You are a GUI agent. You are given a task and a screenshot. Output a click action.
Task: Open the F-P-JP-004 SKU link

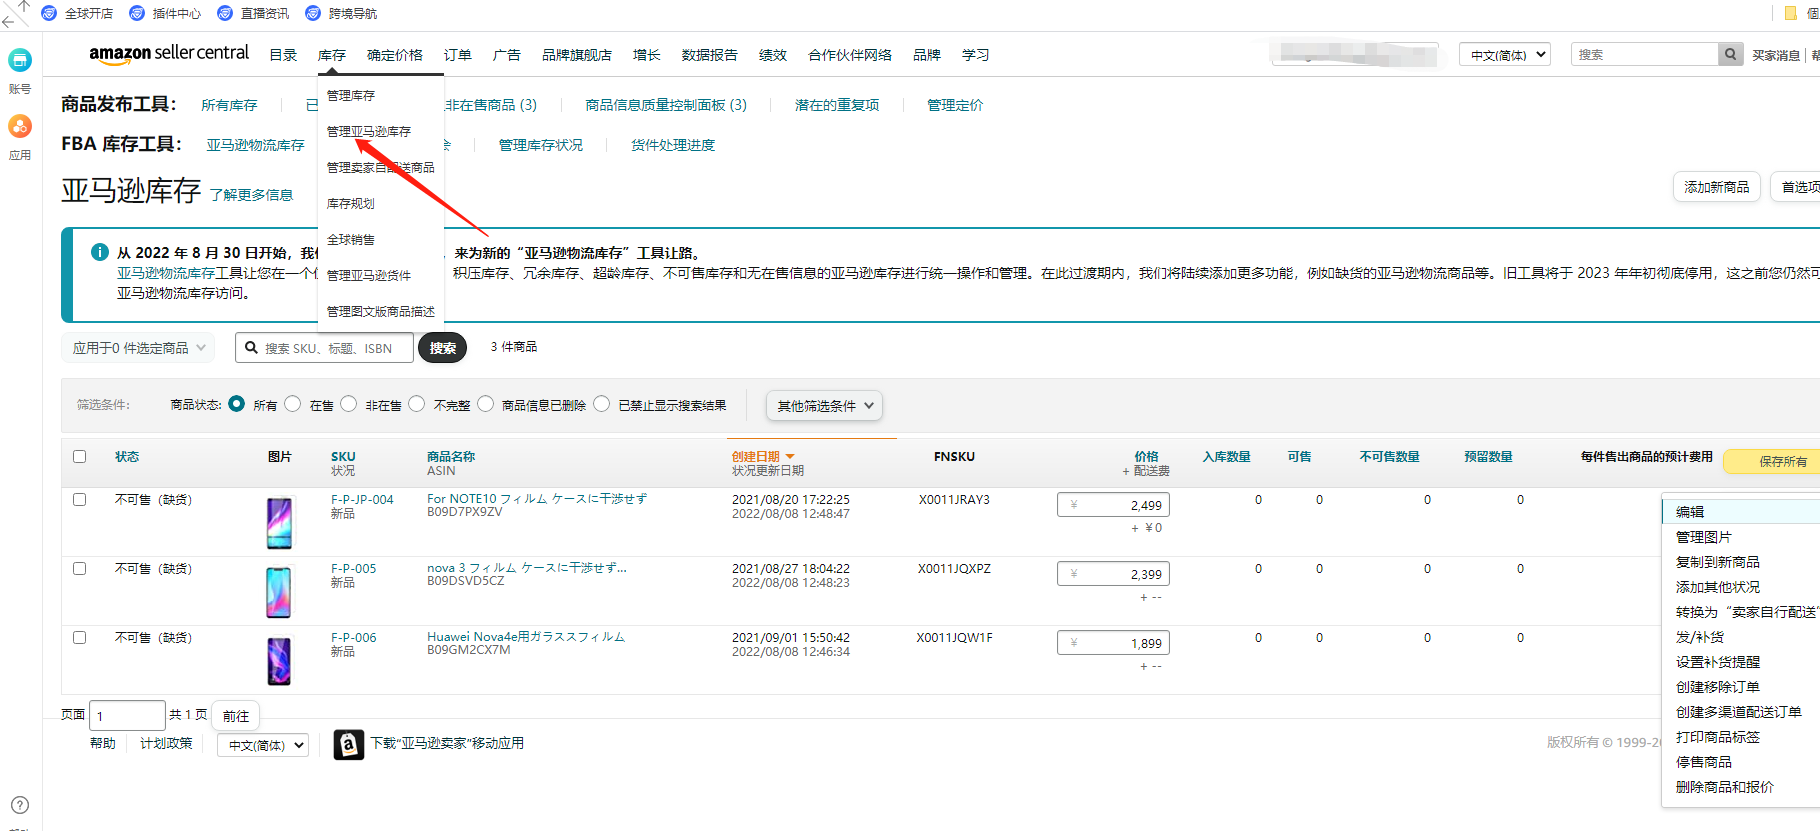pyautogui.click(x=362, y=499)
